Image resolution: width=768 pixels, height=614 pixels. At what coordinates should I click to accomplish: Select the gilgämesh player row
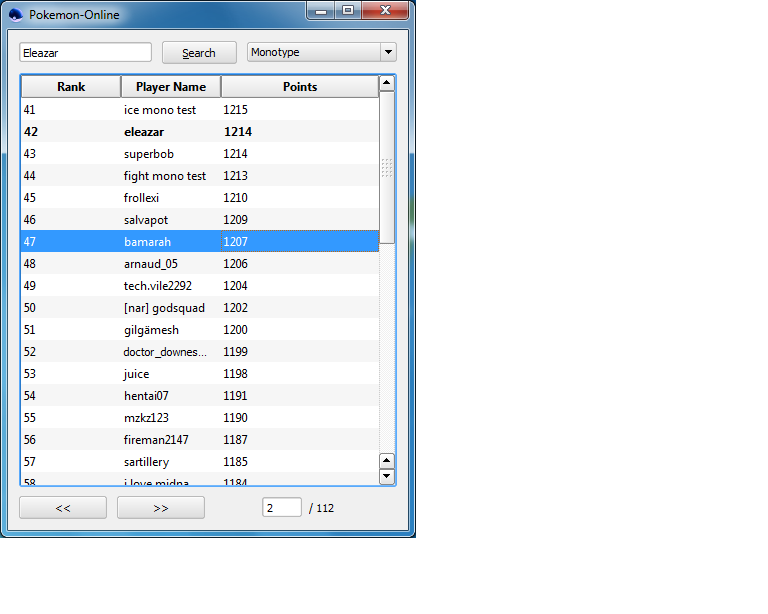200,330
